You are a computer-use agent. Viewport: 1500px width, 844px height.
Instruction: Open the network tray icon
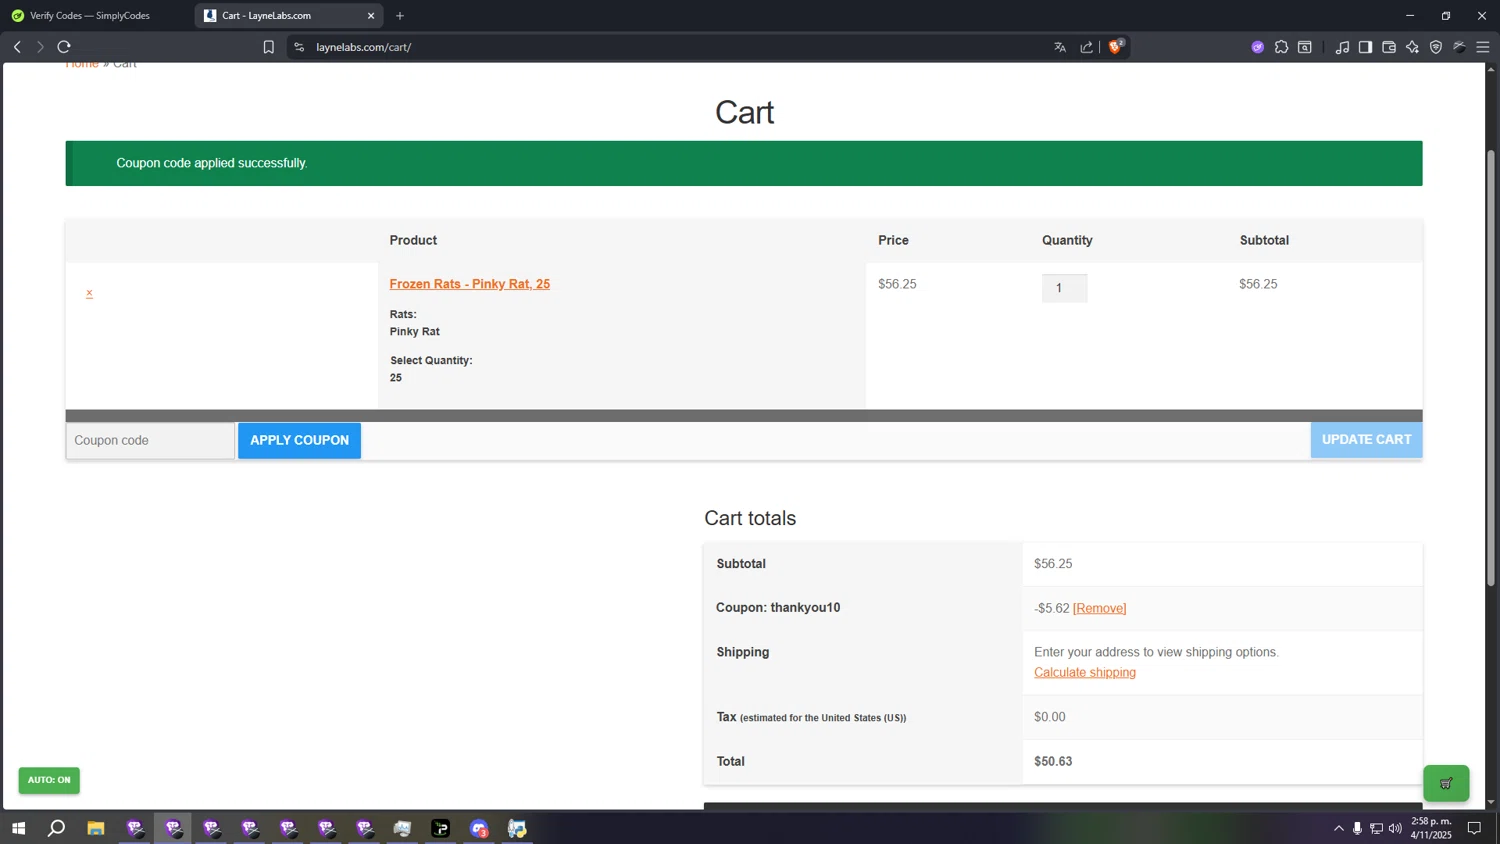point(1376,828)
